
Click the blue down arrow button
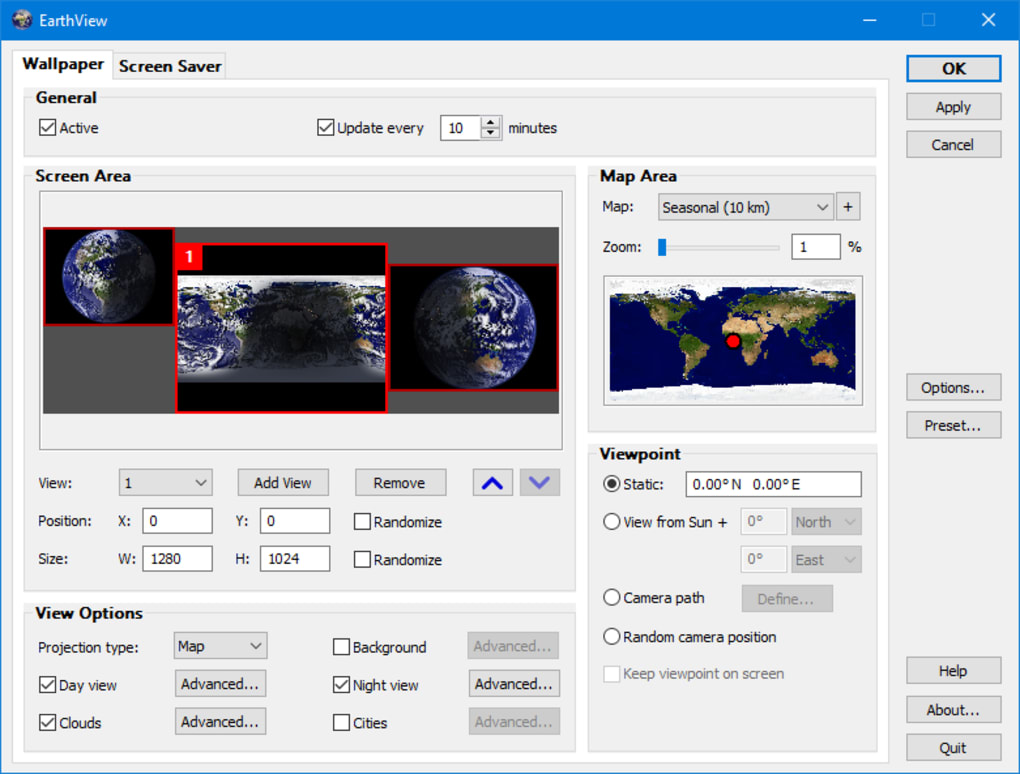tap(540, 483)
